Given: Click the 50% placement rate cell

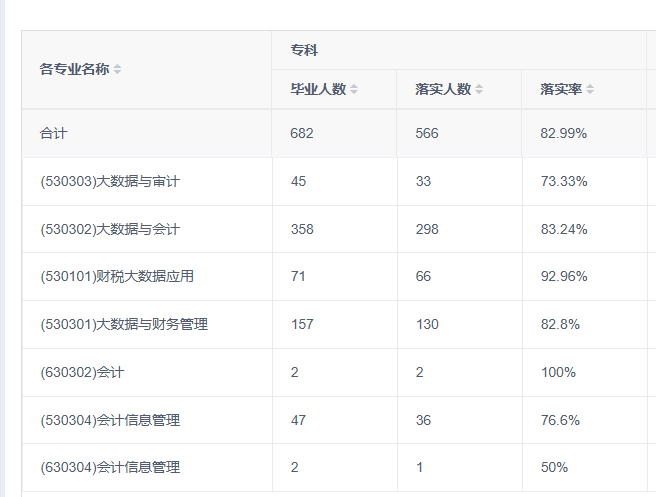Looking at the screenshot, I should coord(554,467).
